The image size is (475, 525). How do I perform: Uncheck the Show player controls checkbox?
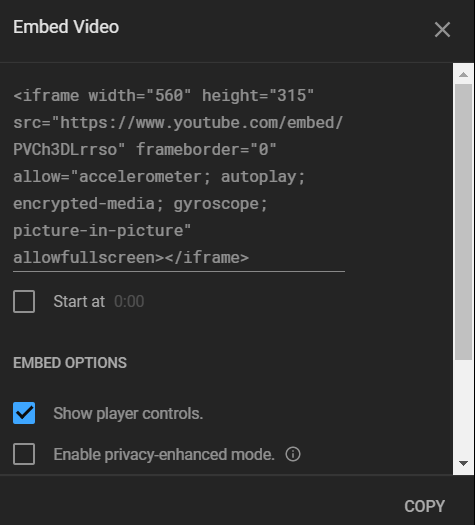[x=24, y=413]
